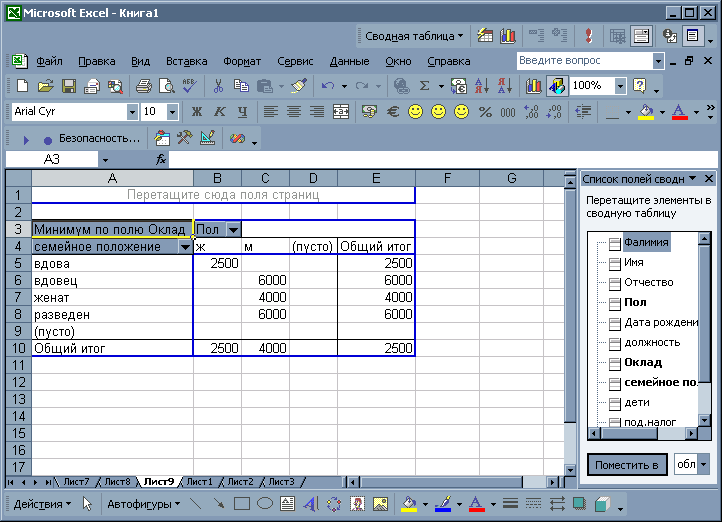The height and width of the screenshot is (522, 722).
Task: Open Сводная таблица dropdown menu
Action: (414, 36)
